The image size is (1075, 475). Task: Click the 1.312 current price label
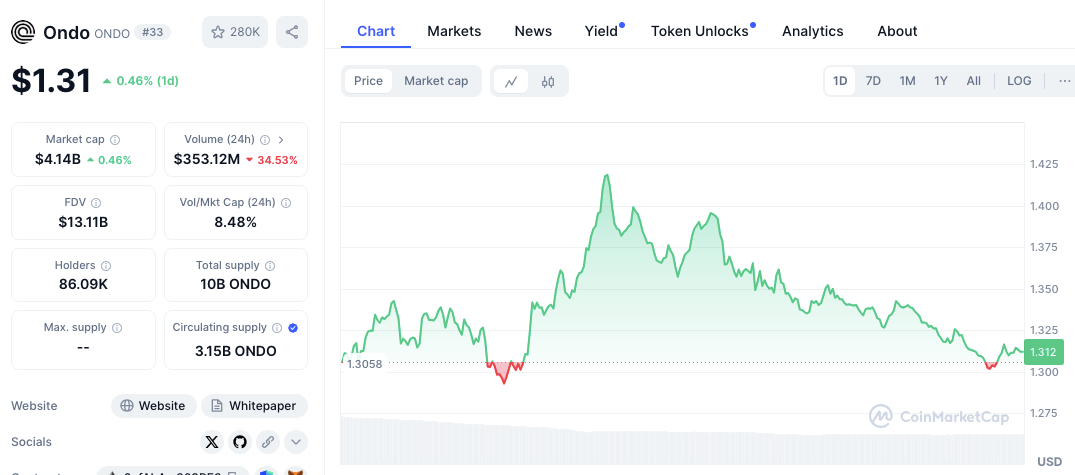[x=1043, y=352]
